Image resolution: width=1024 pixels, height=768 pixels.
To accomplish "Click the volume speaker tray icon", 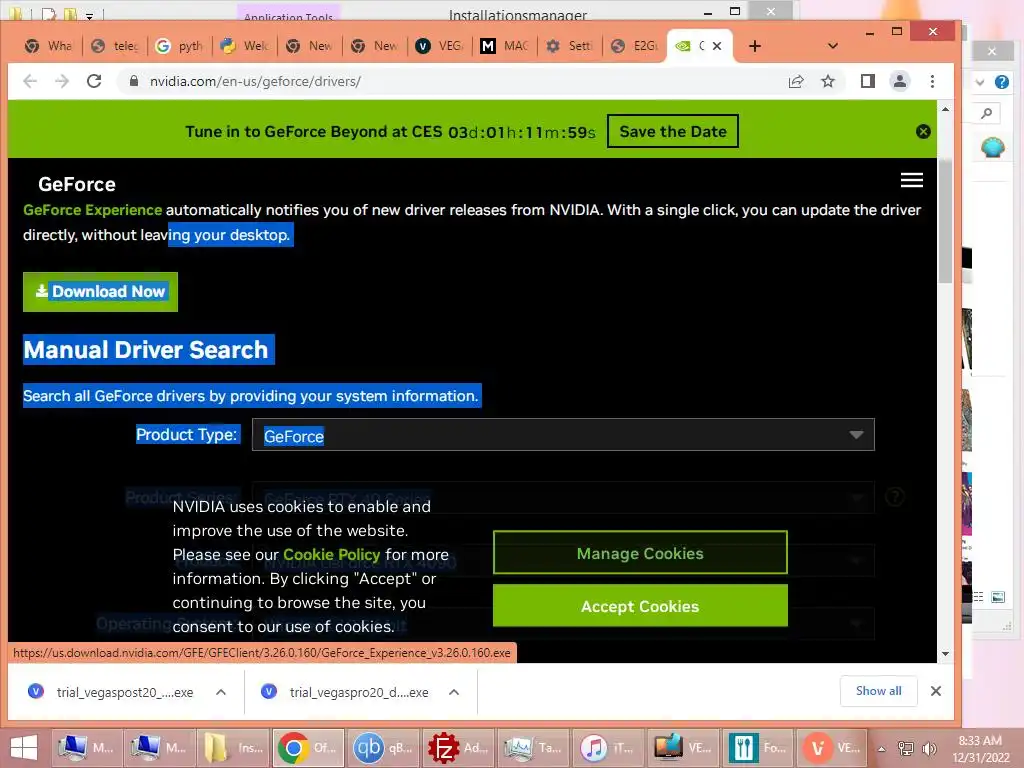I will pyautogui.click(x=929, y=749).
